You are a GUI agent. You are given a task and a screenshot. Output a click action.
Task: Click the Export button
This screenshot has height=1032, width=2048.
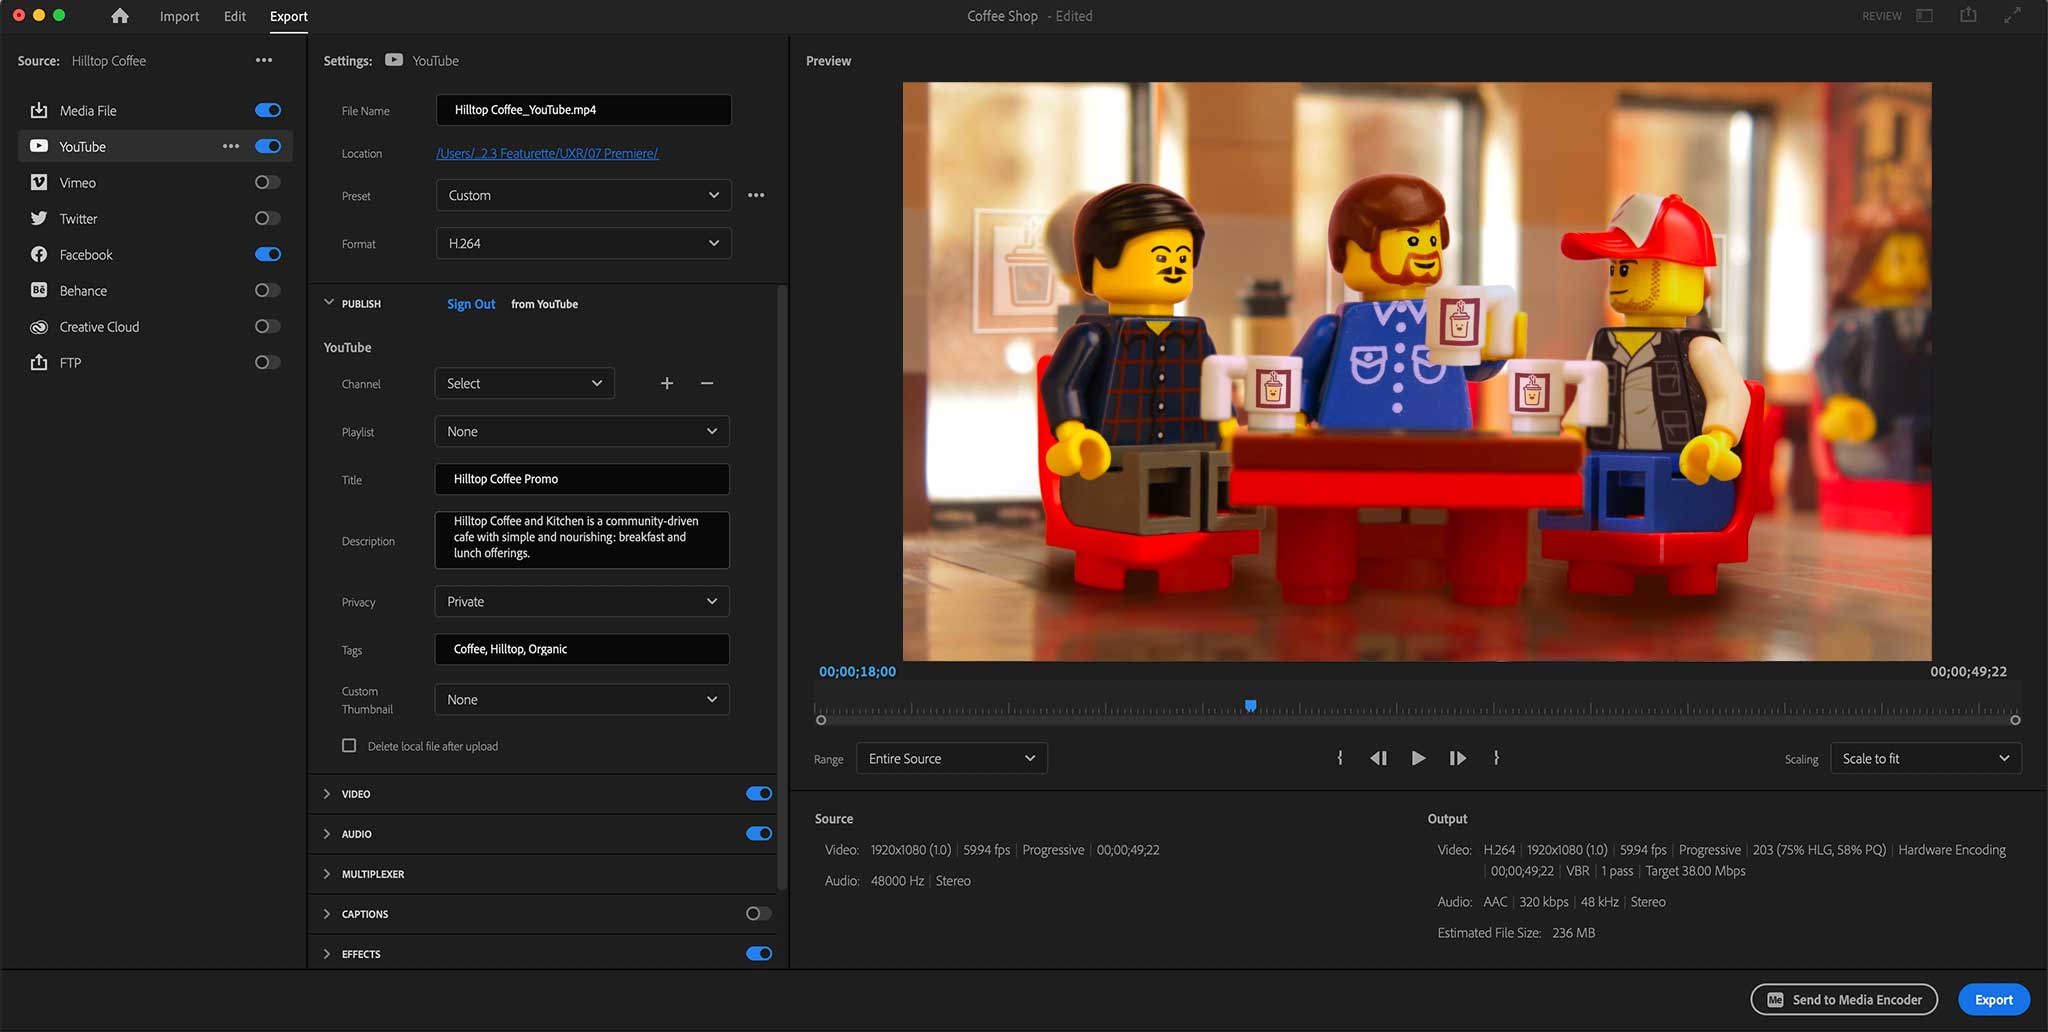coord(1994,999)
